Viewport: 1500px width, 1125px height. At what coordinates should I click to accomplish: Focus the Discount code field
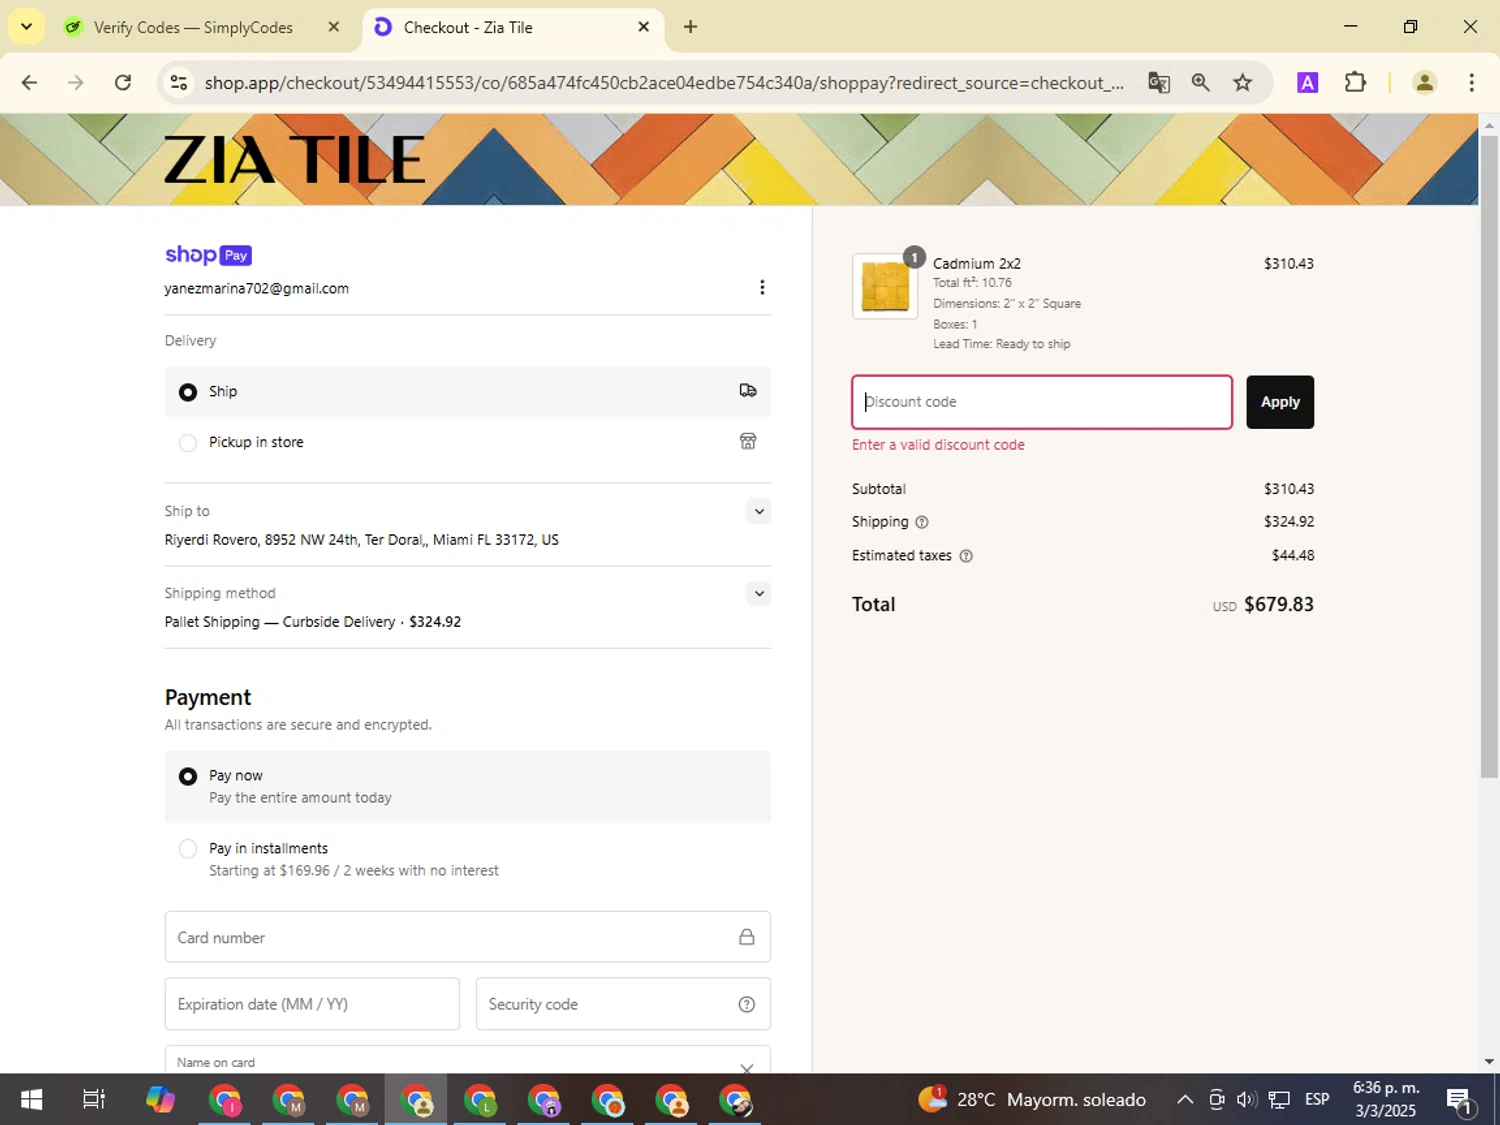pos(1042,402)
